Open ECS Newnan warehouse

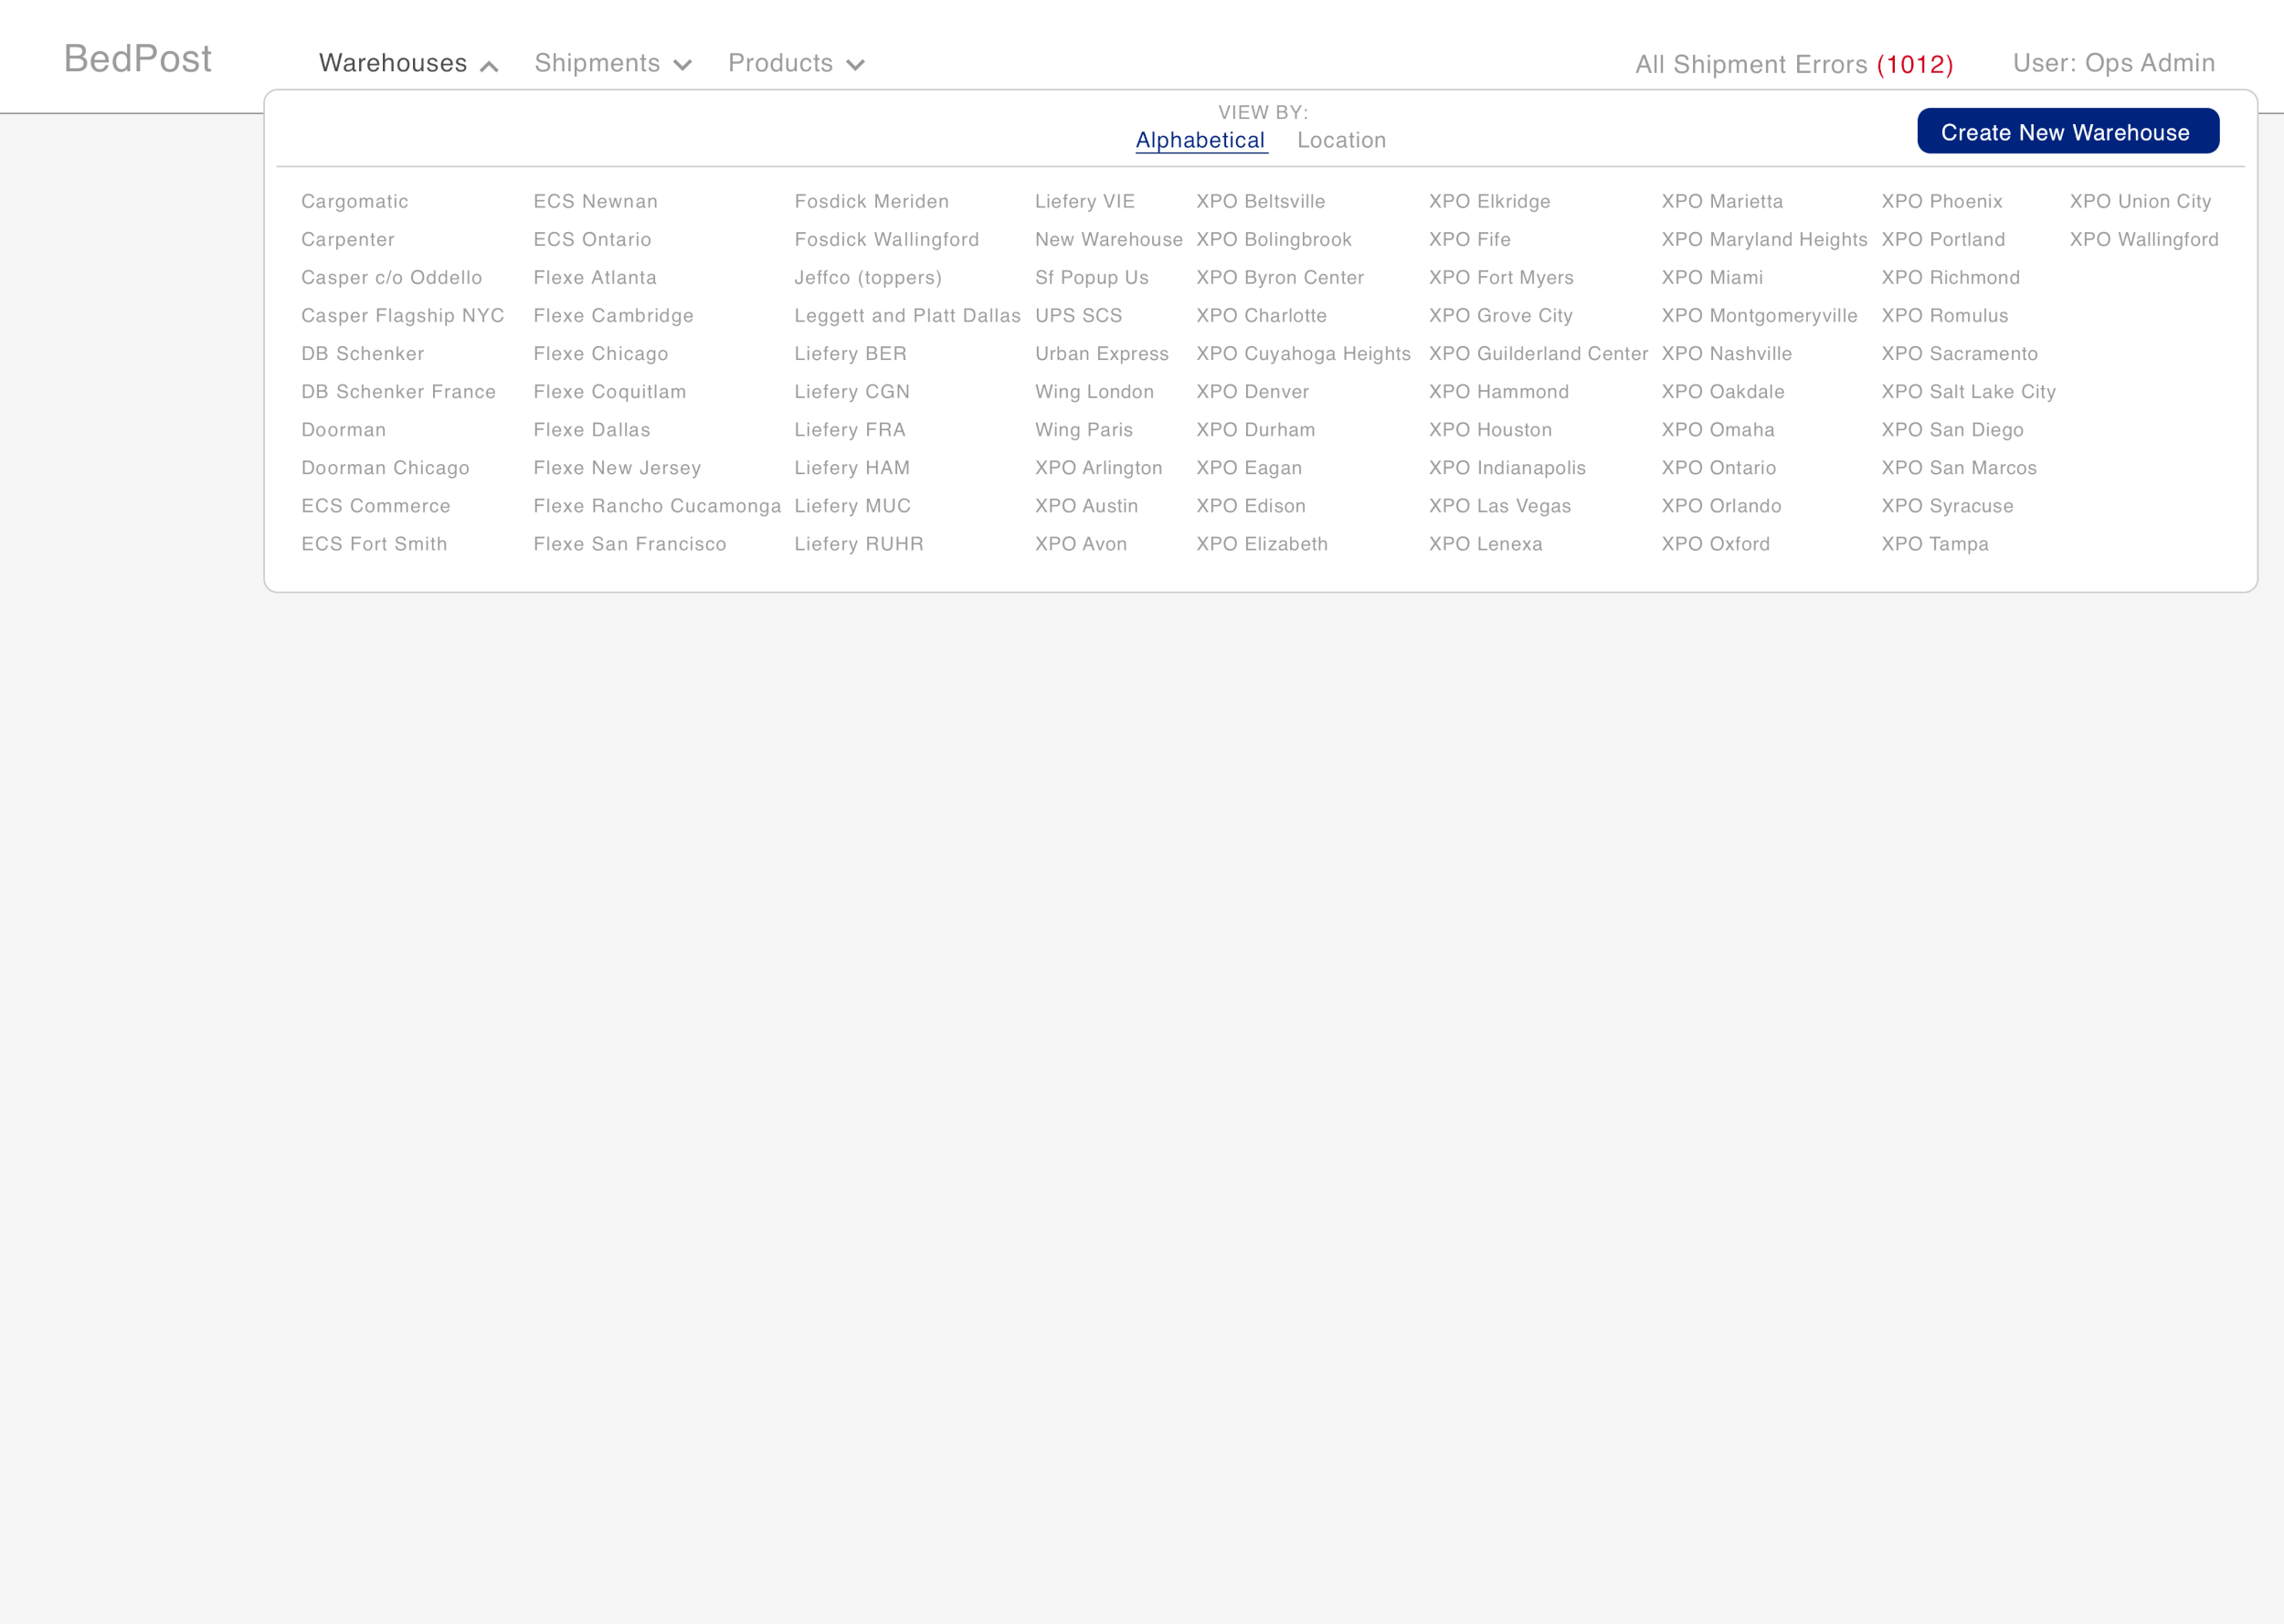(595, 201)
